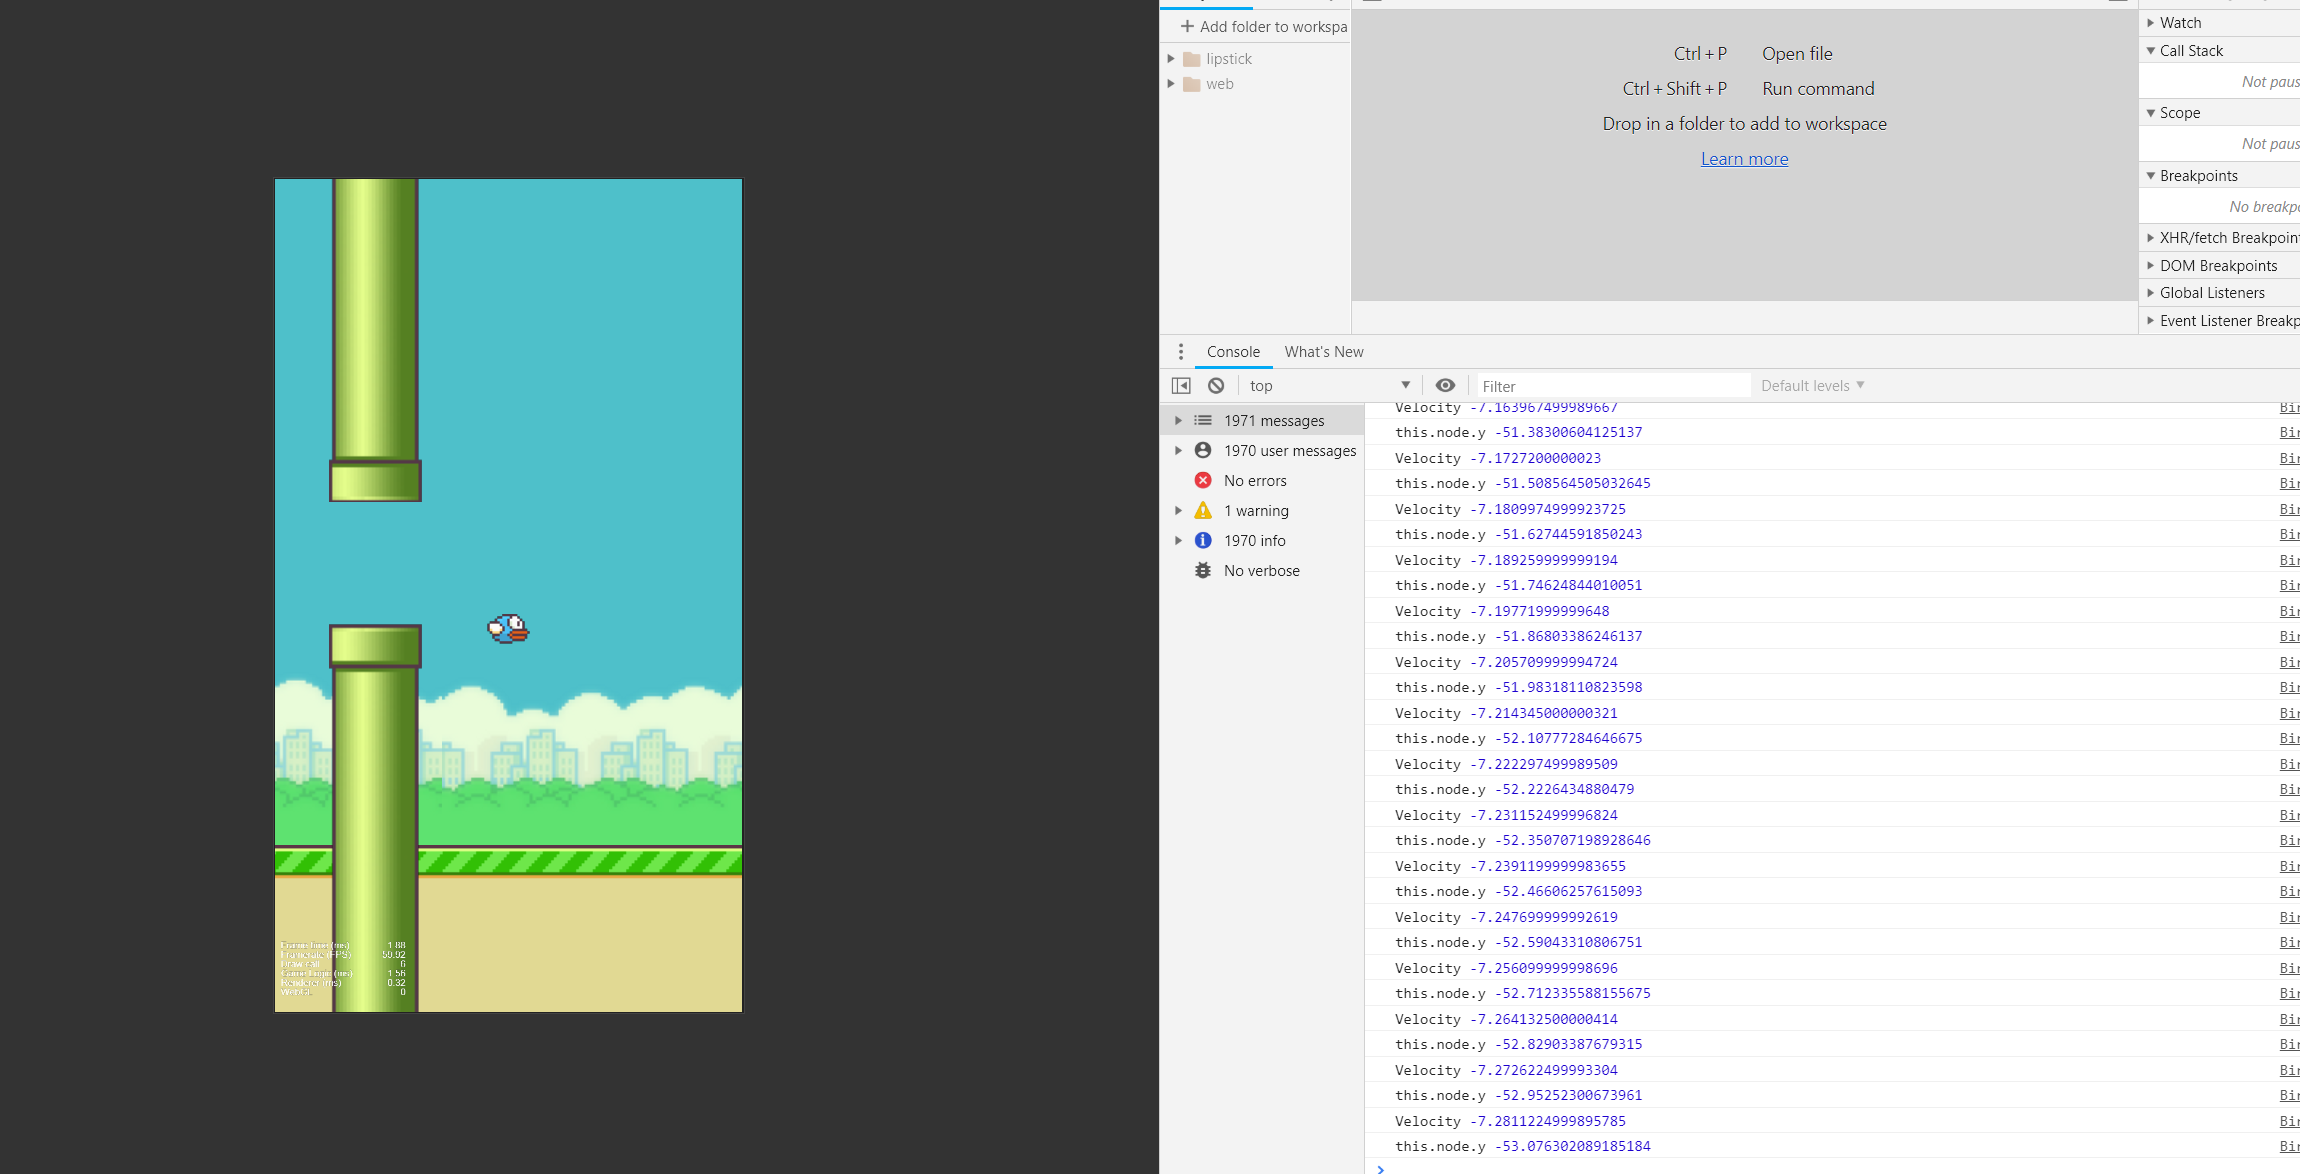Select 1970 user messages filter
Viewport: 2300px width, 1174px height.
tap(1289, 451)
